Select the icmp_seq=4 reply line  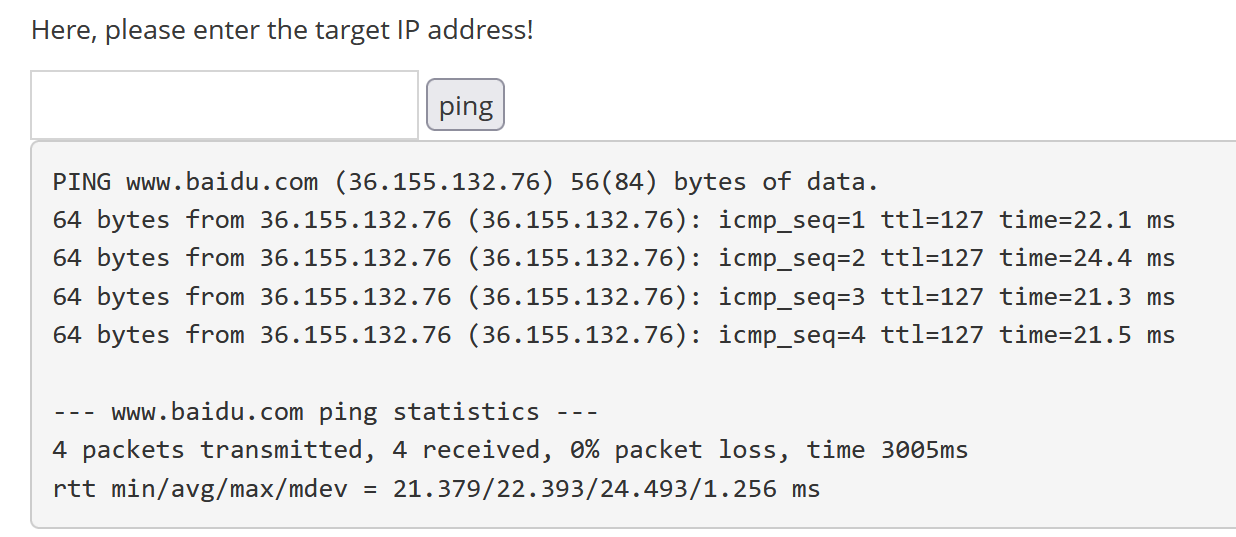tap(613, 335)
